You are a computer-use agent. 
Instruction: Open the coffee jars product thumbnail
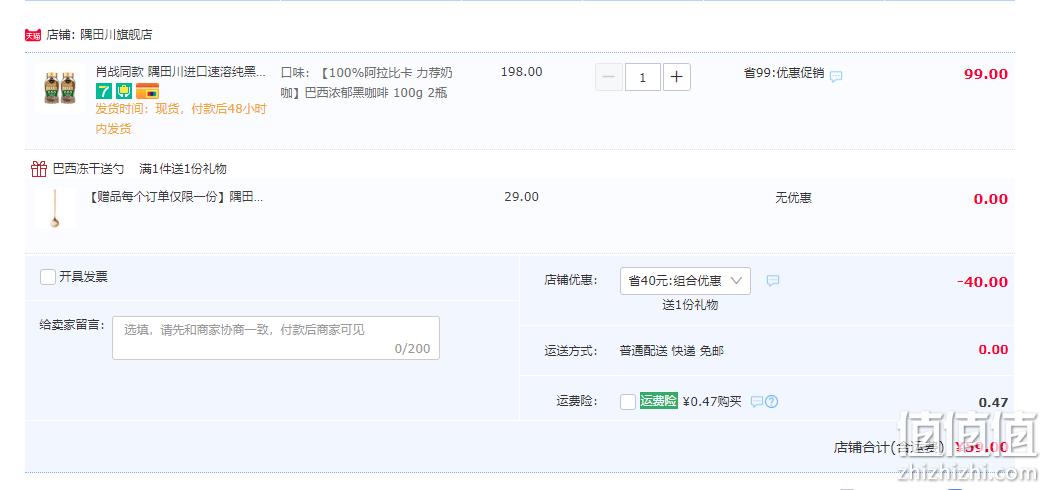(x=59, y=87)
